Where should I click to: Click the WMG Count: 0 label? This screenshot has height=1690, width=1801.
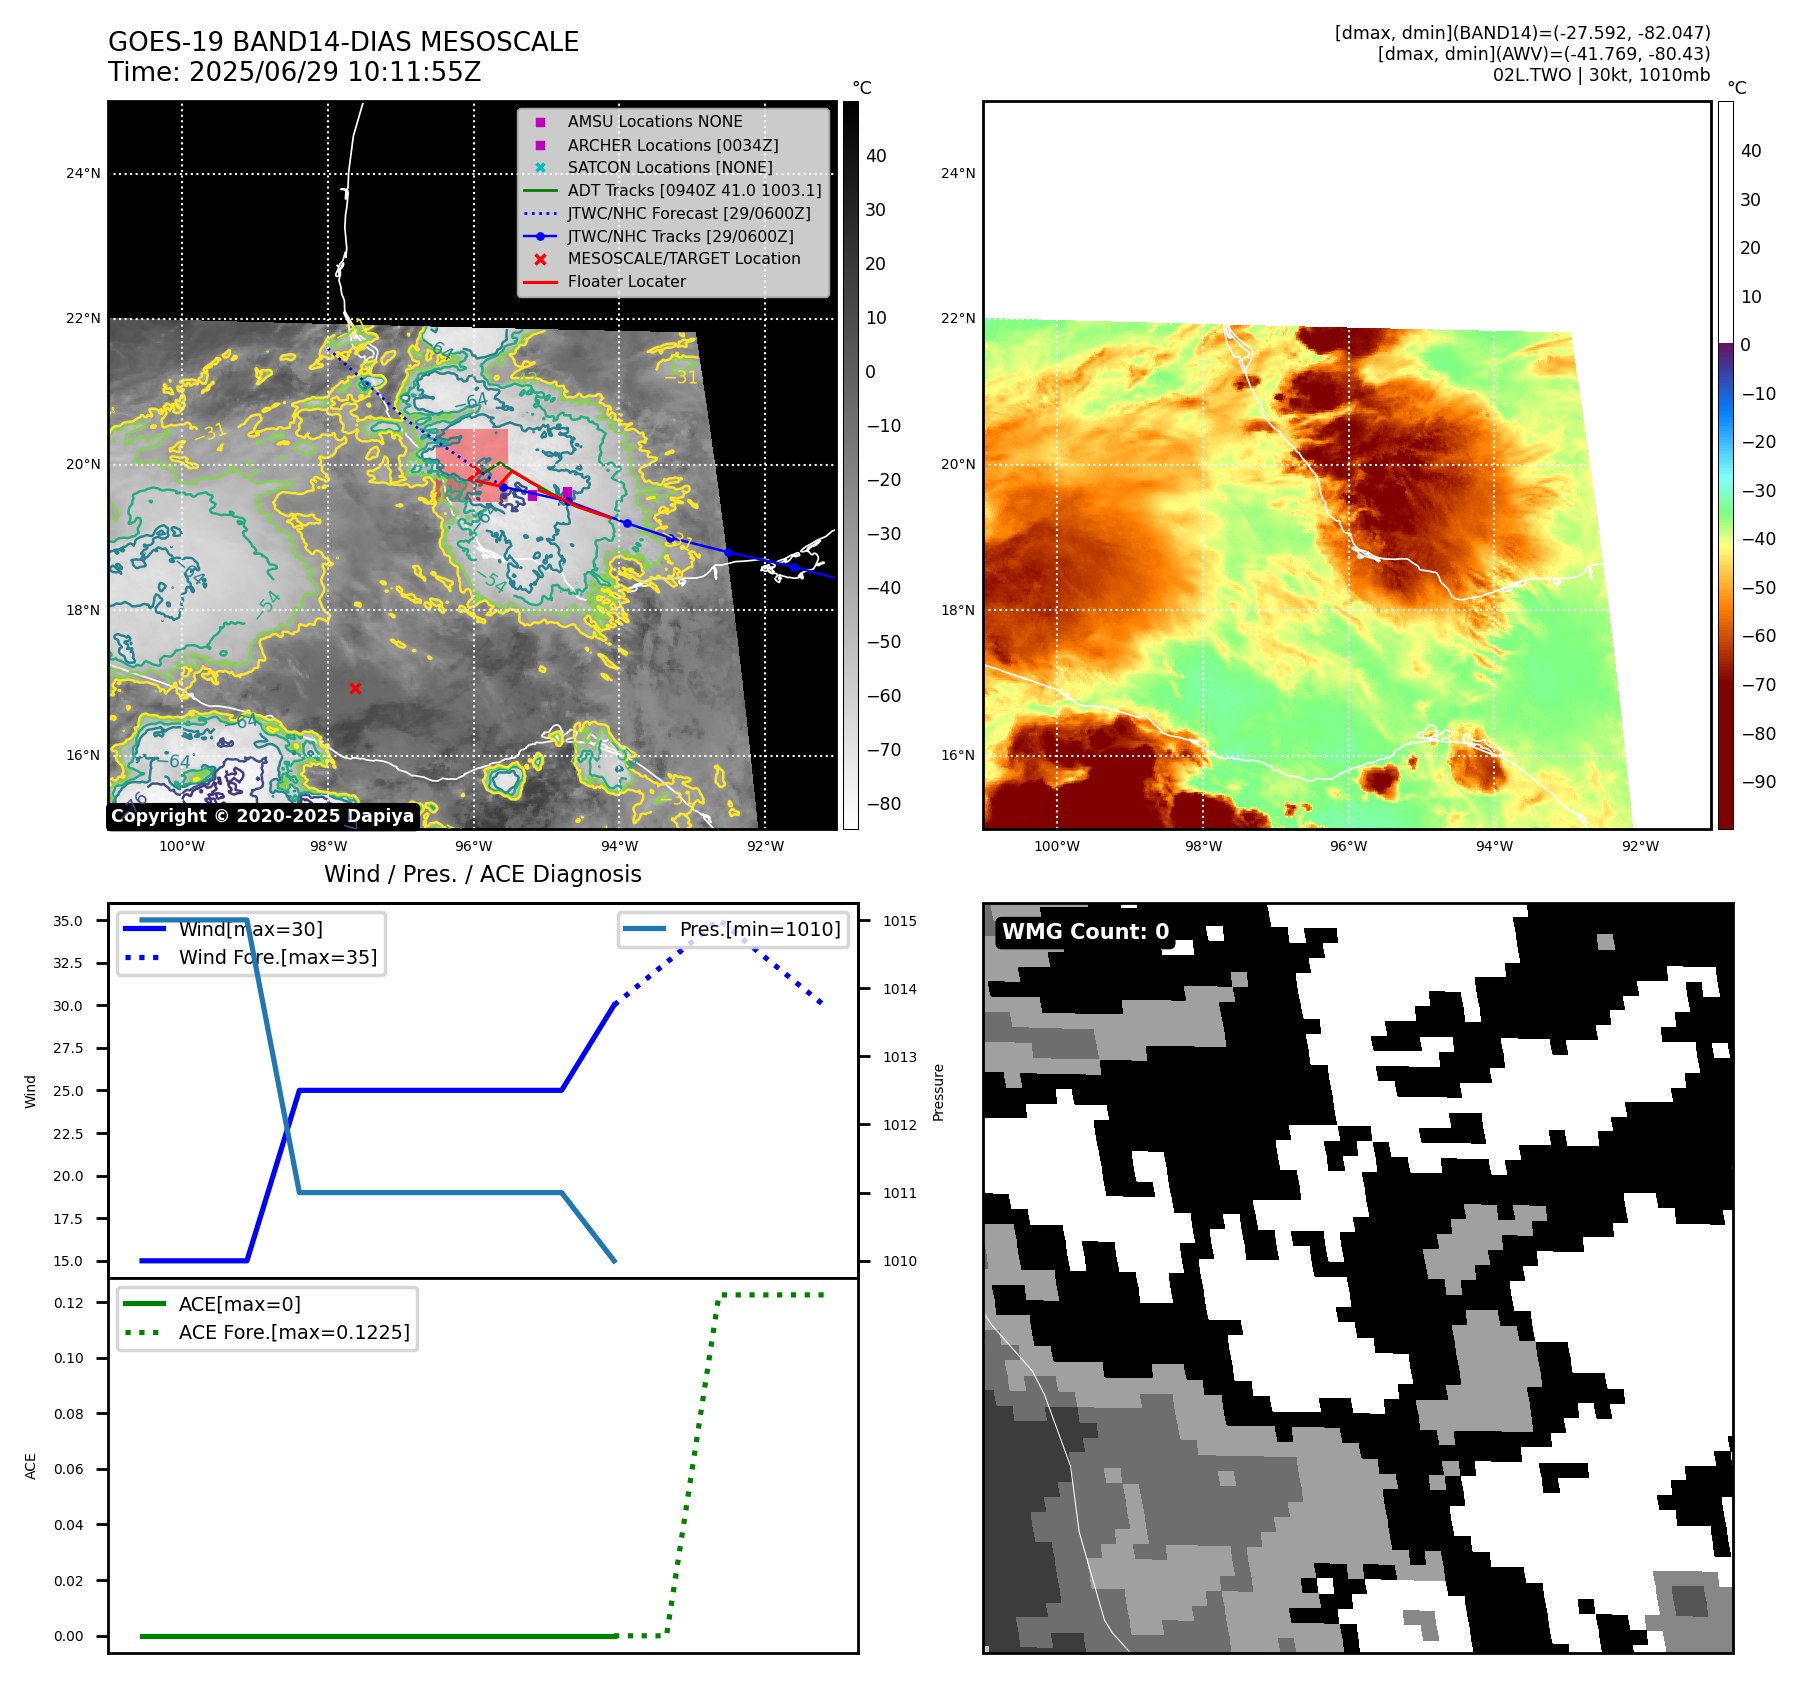pyautogui.click(x=1085, y=932)
